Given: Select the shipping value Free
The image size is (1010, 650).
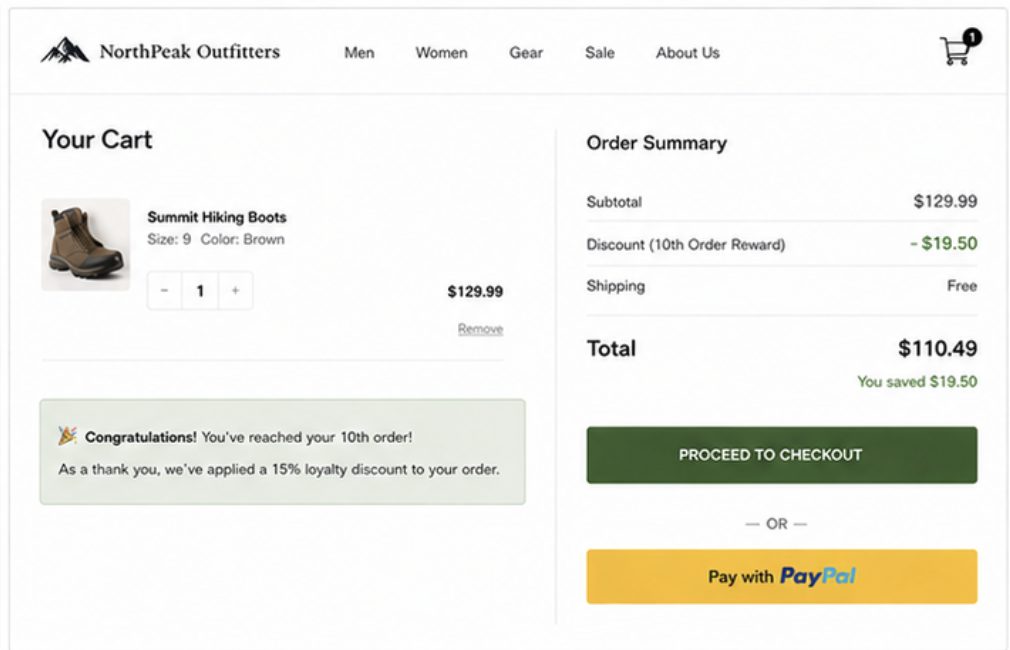Looking at the screenshot, I should click(x=962, y=286).
